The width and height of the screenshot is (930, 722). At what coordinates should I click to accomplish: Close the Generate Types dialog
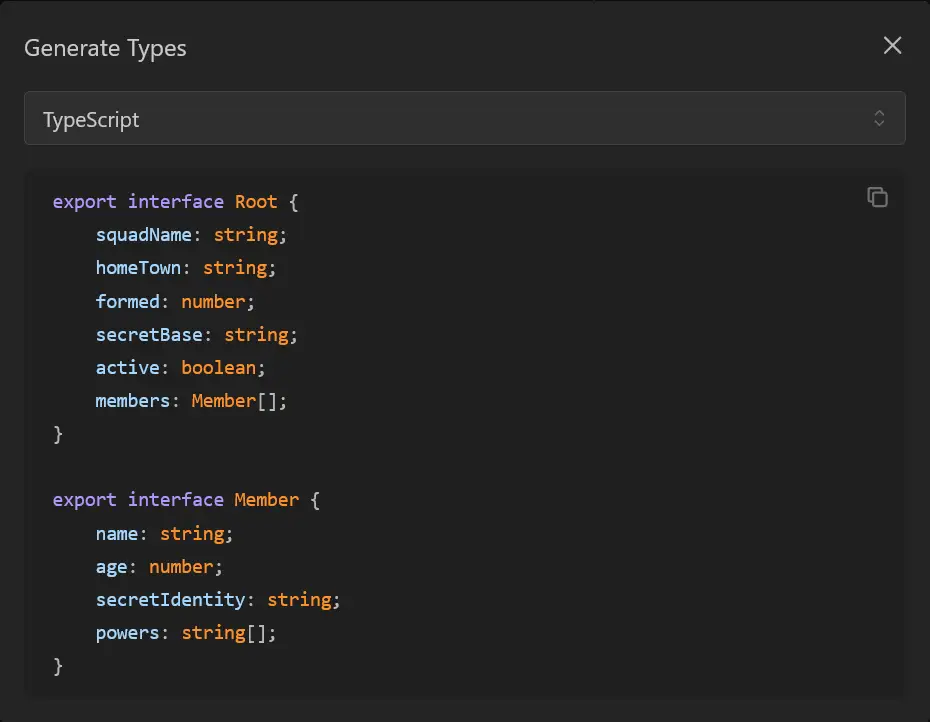tap(892, 46)
